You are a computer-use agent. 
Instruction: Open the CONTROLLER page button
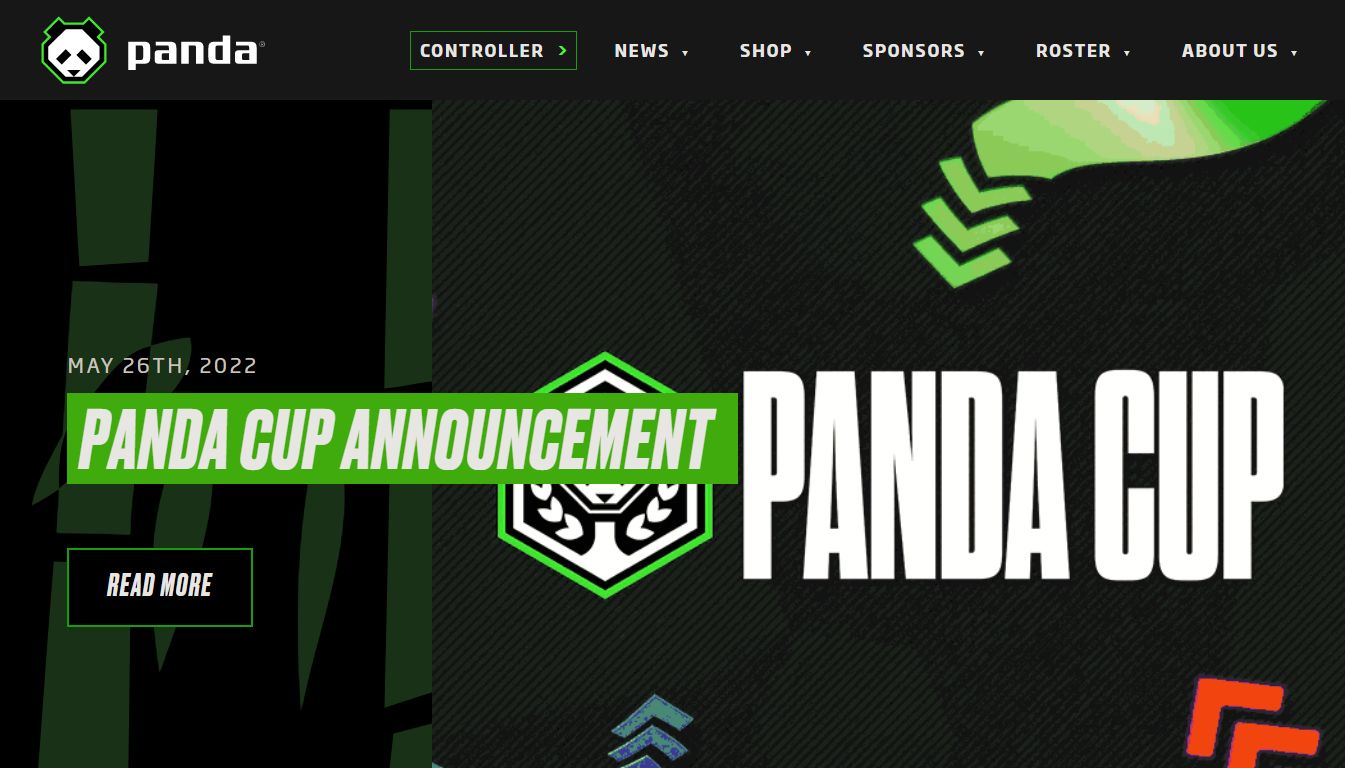tap(493, 50)
